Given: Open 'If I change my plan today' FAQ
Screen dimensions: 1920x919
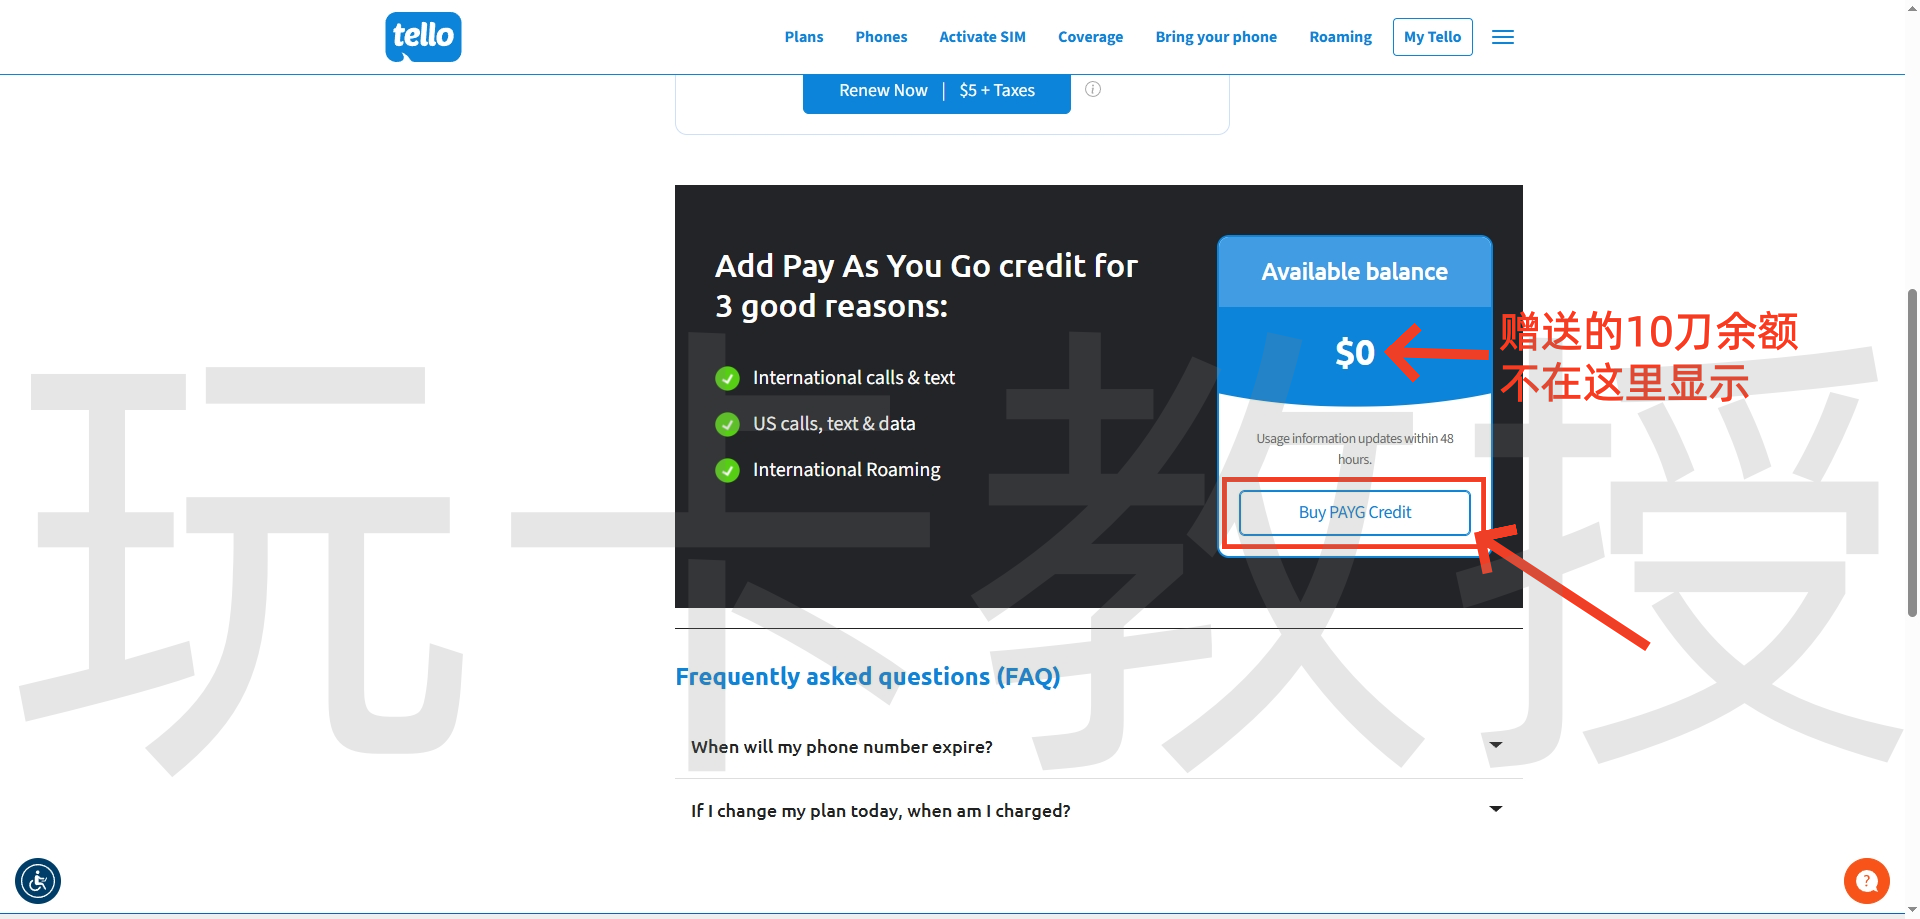Looking at the screenshot, I should (880, 811).
